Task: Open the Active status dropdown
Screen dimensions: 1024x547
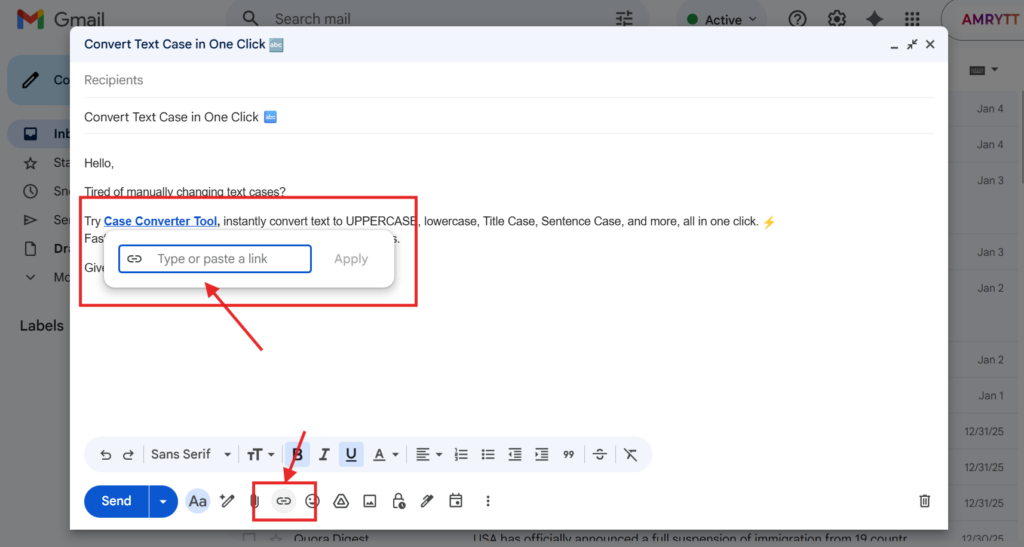Action: tap(722, 20)
